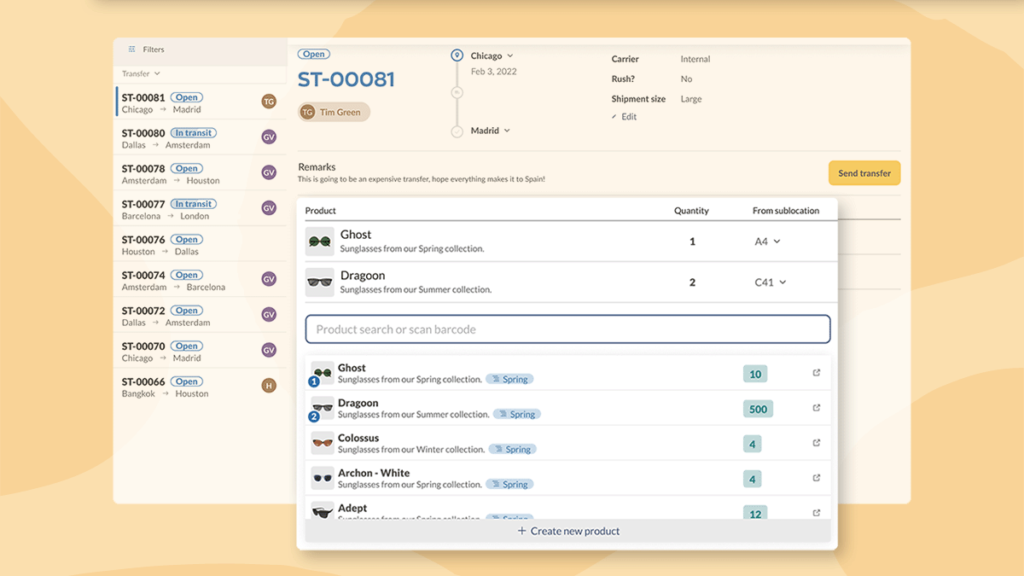This screenshot has width=1024, height=576.
Task: Click the Tim Green assignee chip
Action: click(334, 112)
